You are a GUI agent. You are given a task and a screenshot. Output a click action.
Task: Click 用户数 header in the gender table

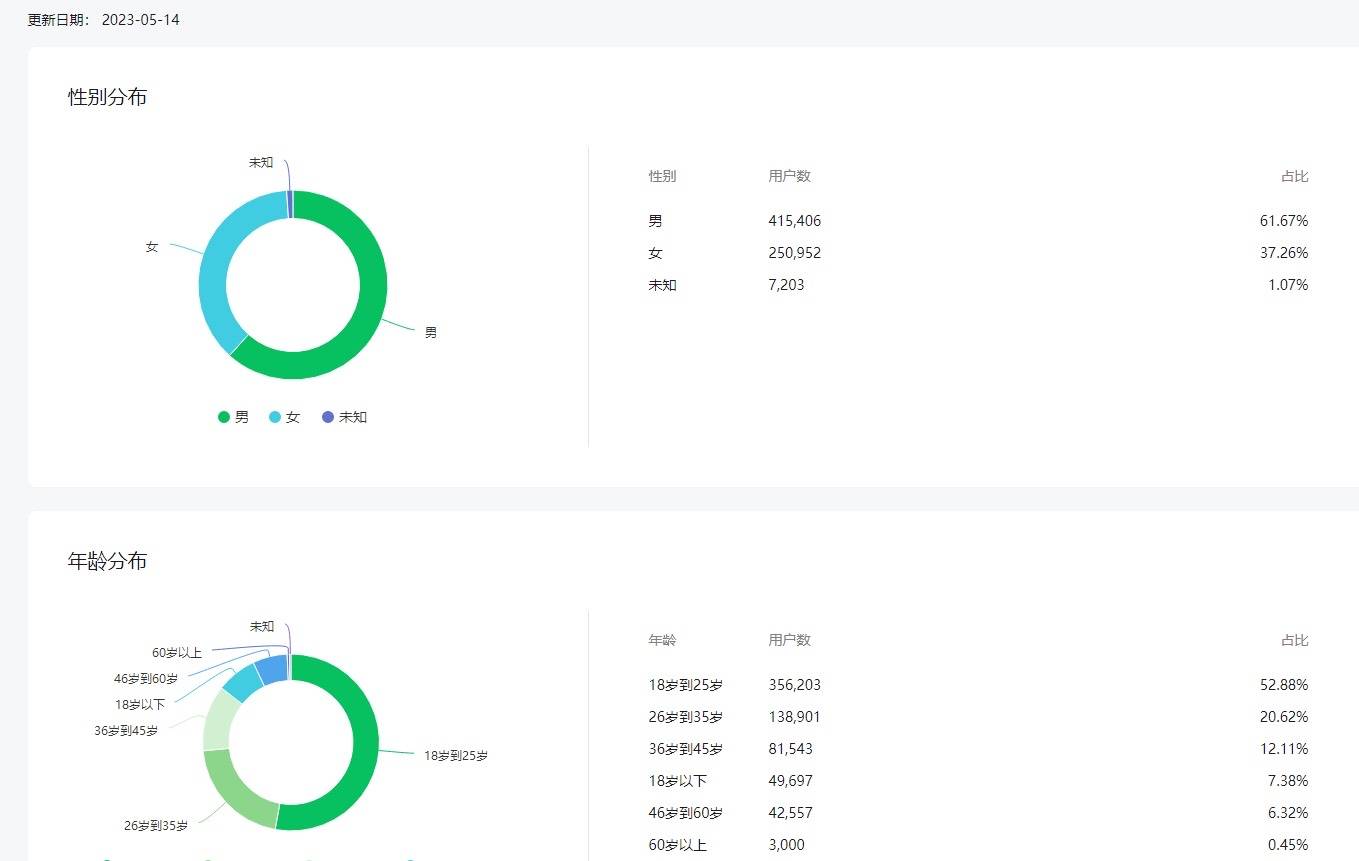coord(789,176)
